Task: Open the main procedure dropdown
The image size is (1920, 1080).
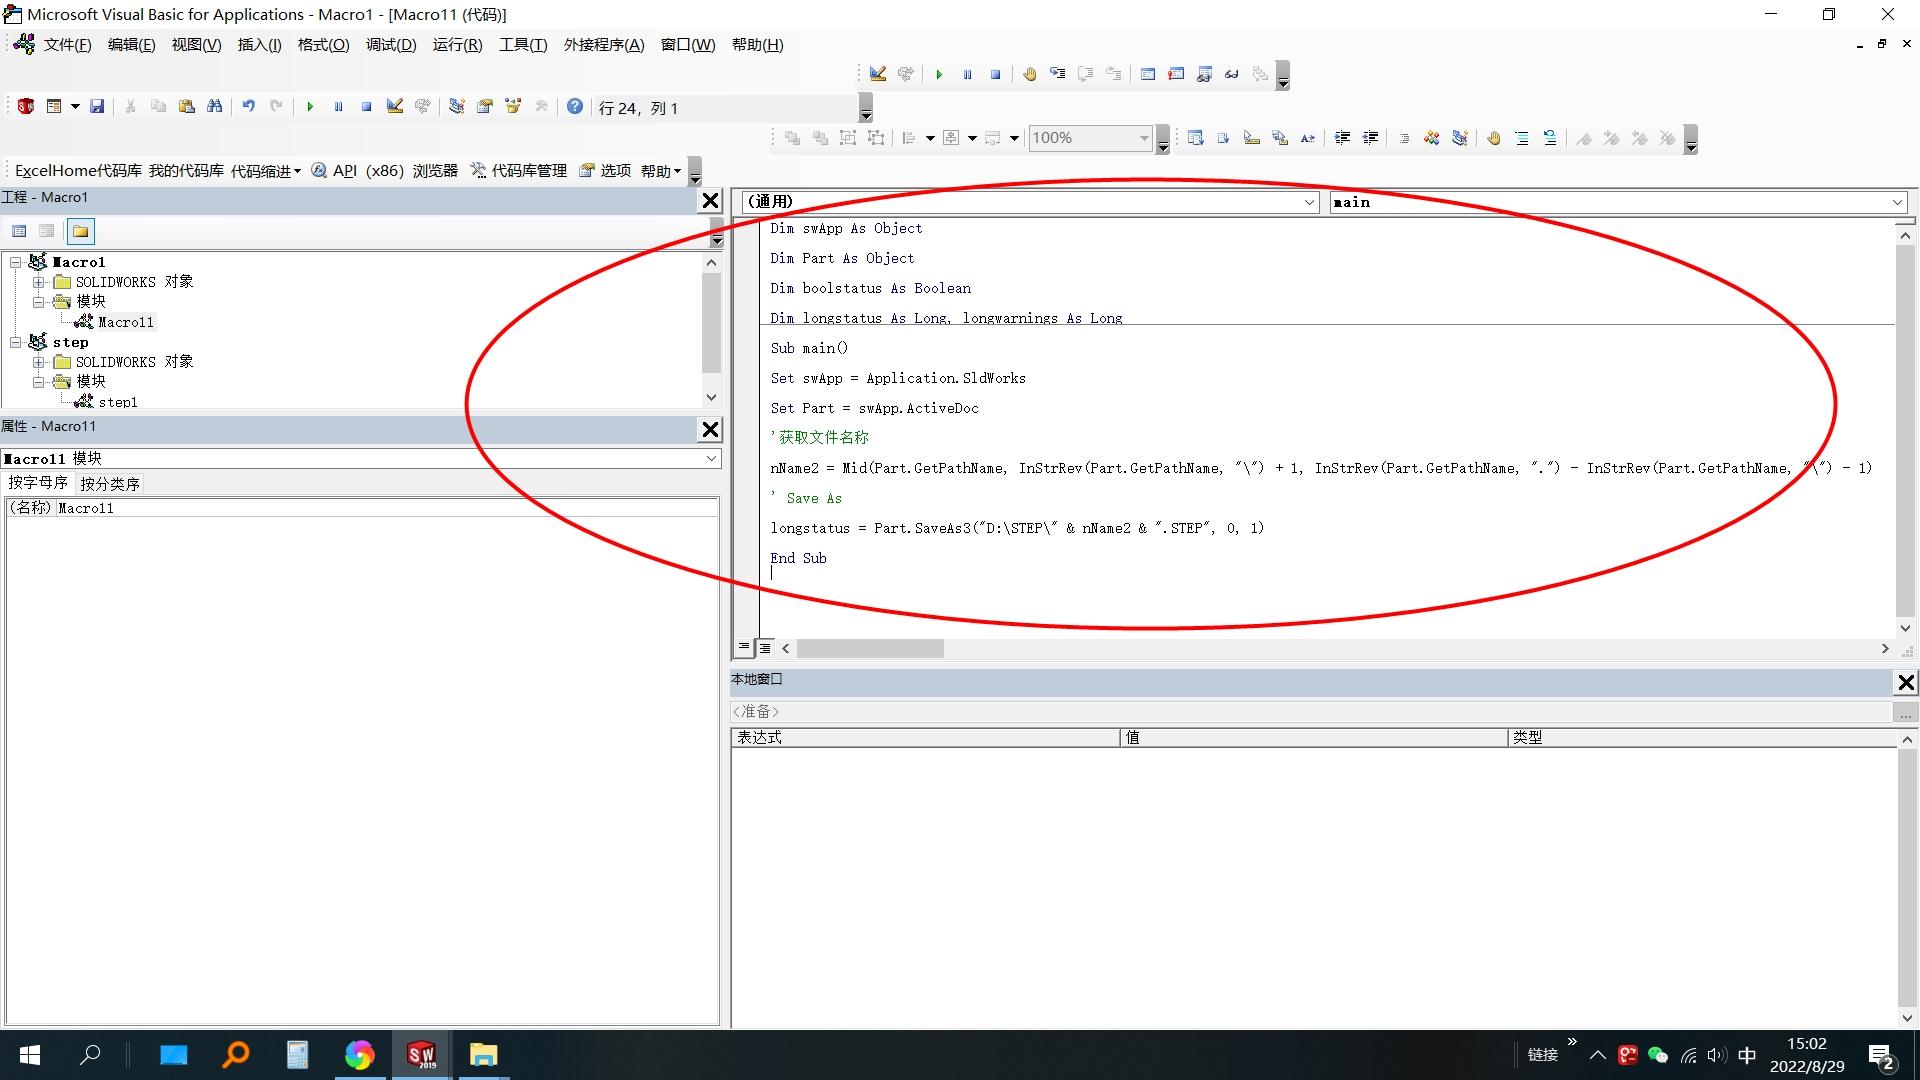Action: coord(1897,202)
